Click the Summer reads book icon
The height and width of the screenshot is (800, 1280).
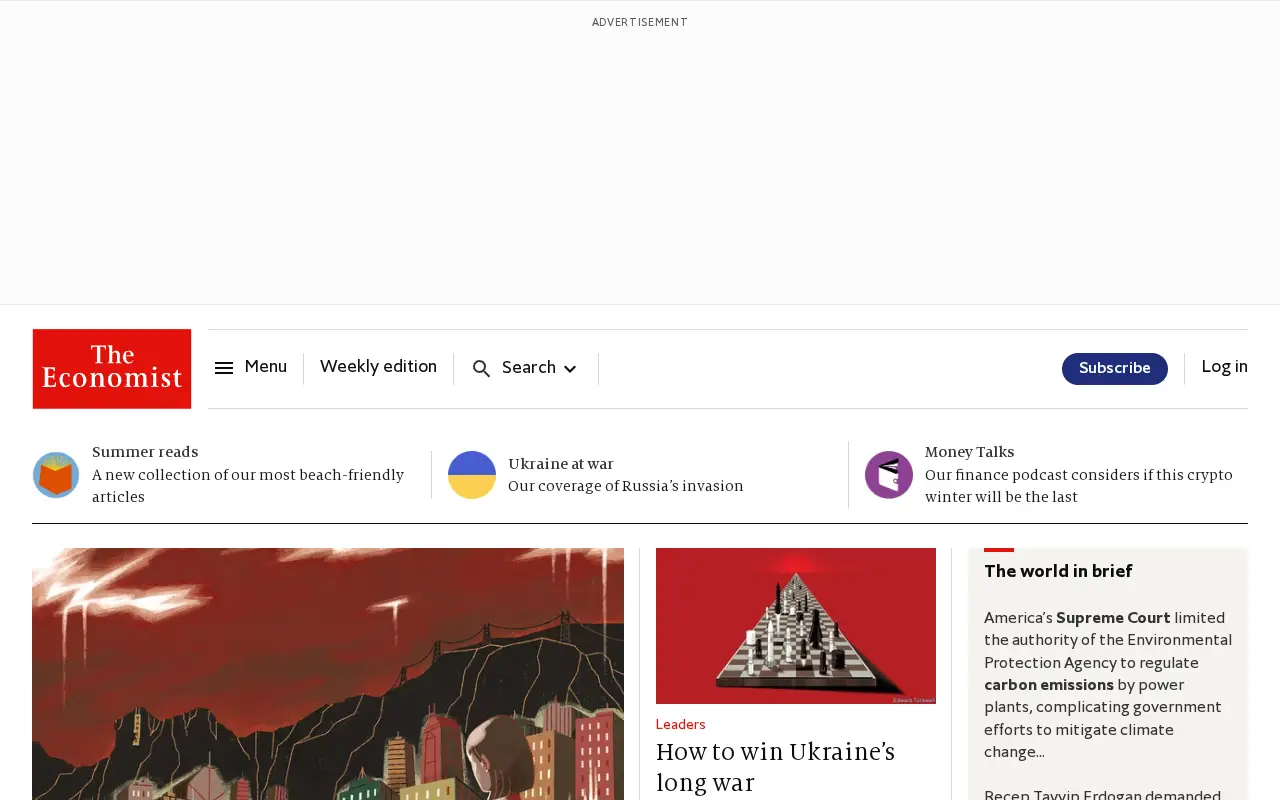click(x=56, y=475)
